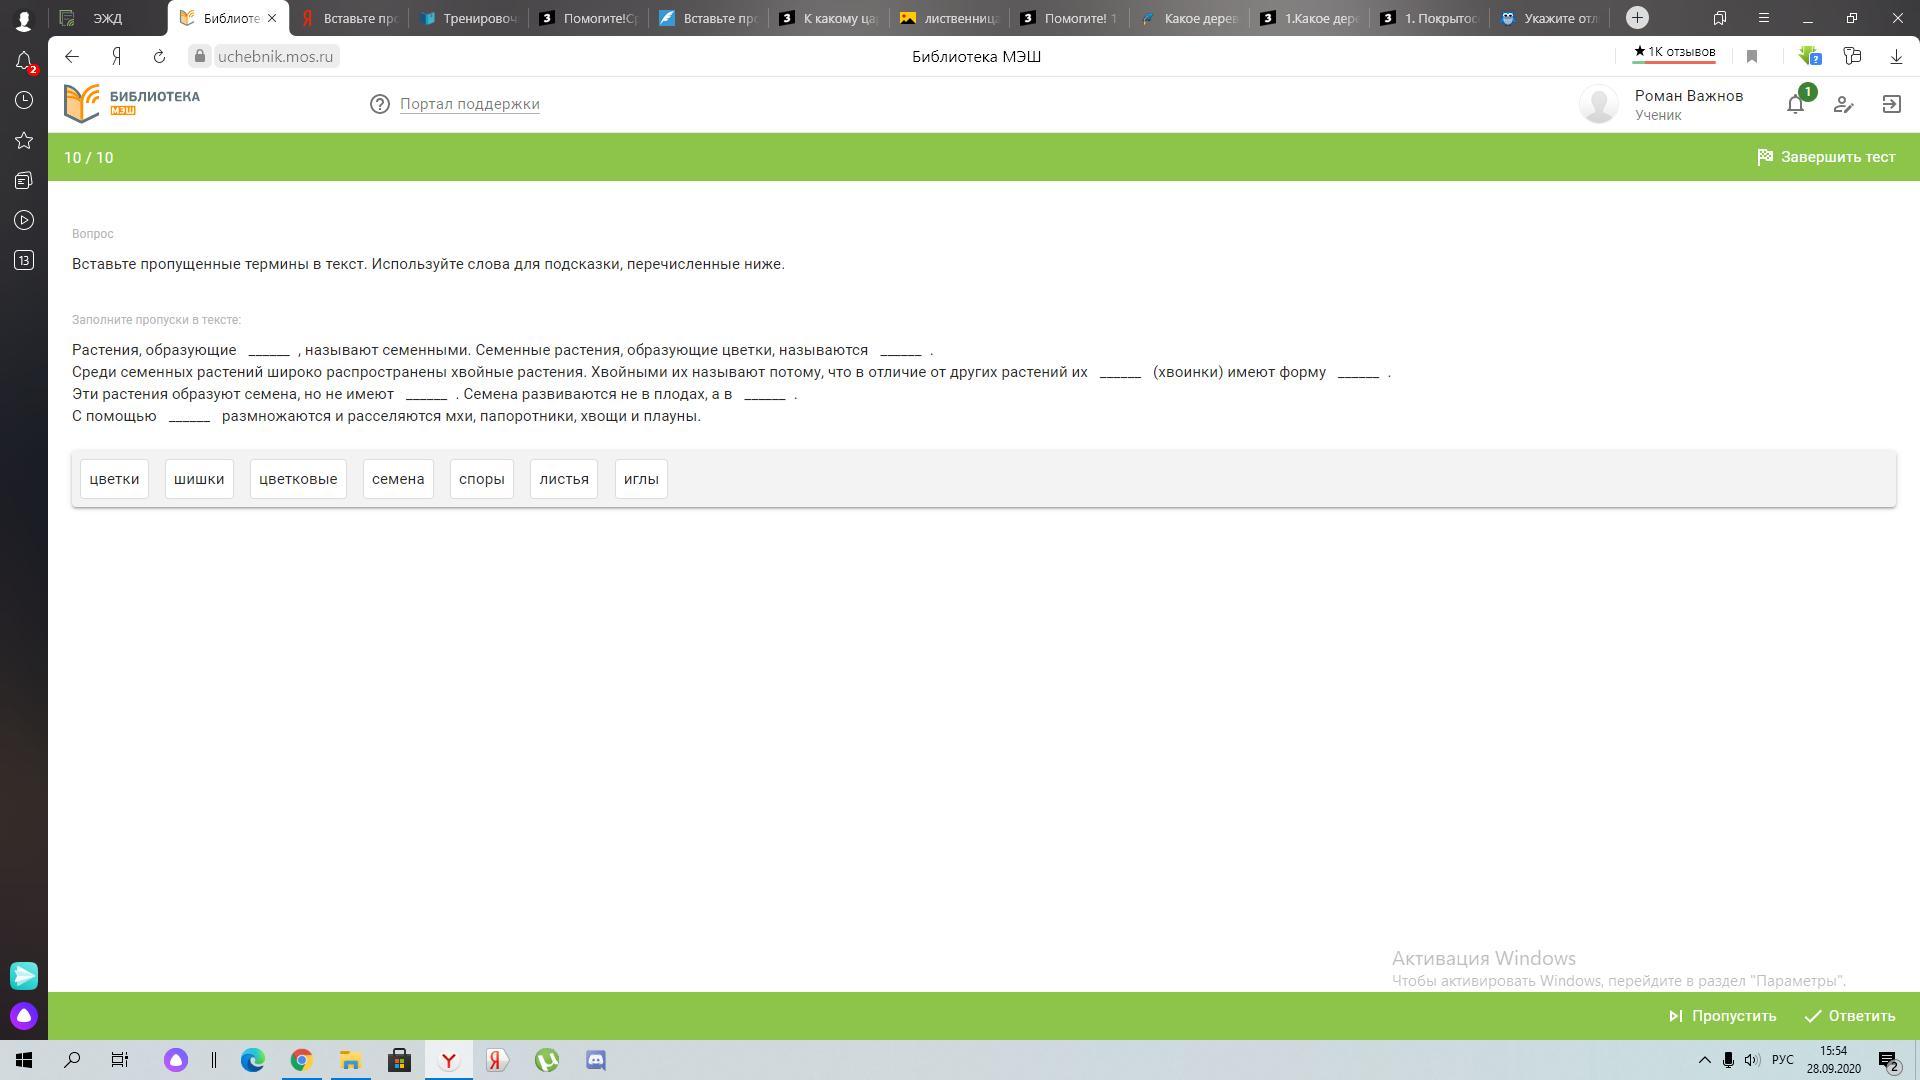The height and width of the screenshot is (1080, 1920).
Task: Reload the page with refresh icon
Action: coord(159,57)
